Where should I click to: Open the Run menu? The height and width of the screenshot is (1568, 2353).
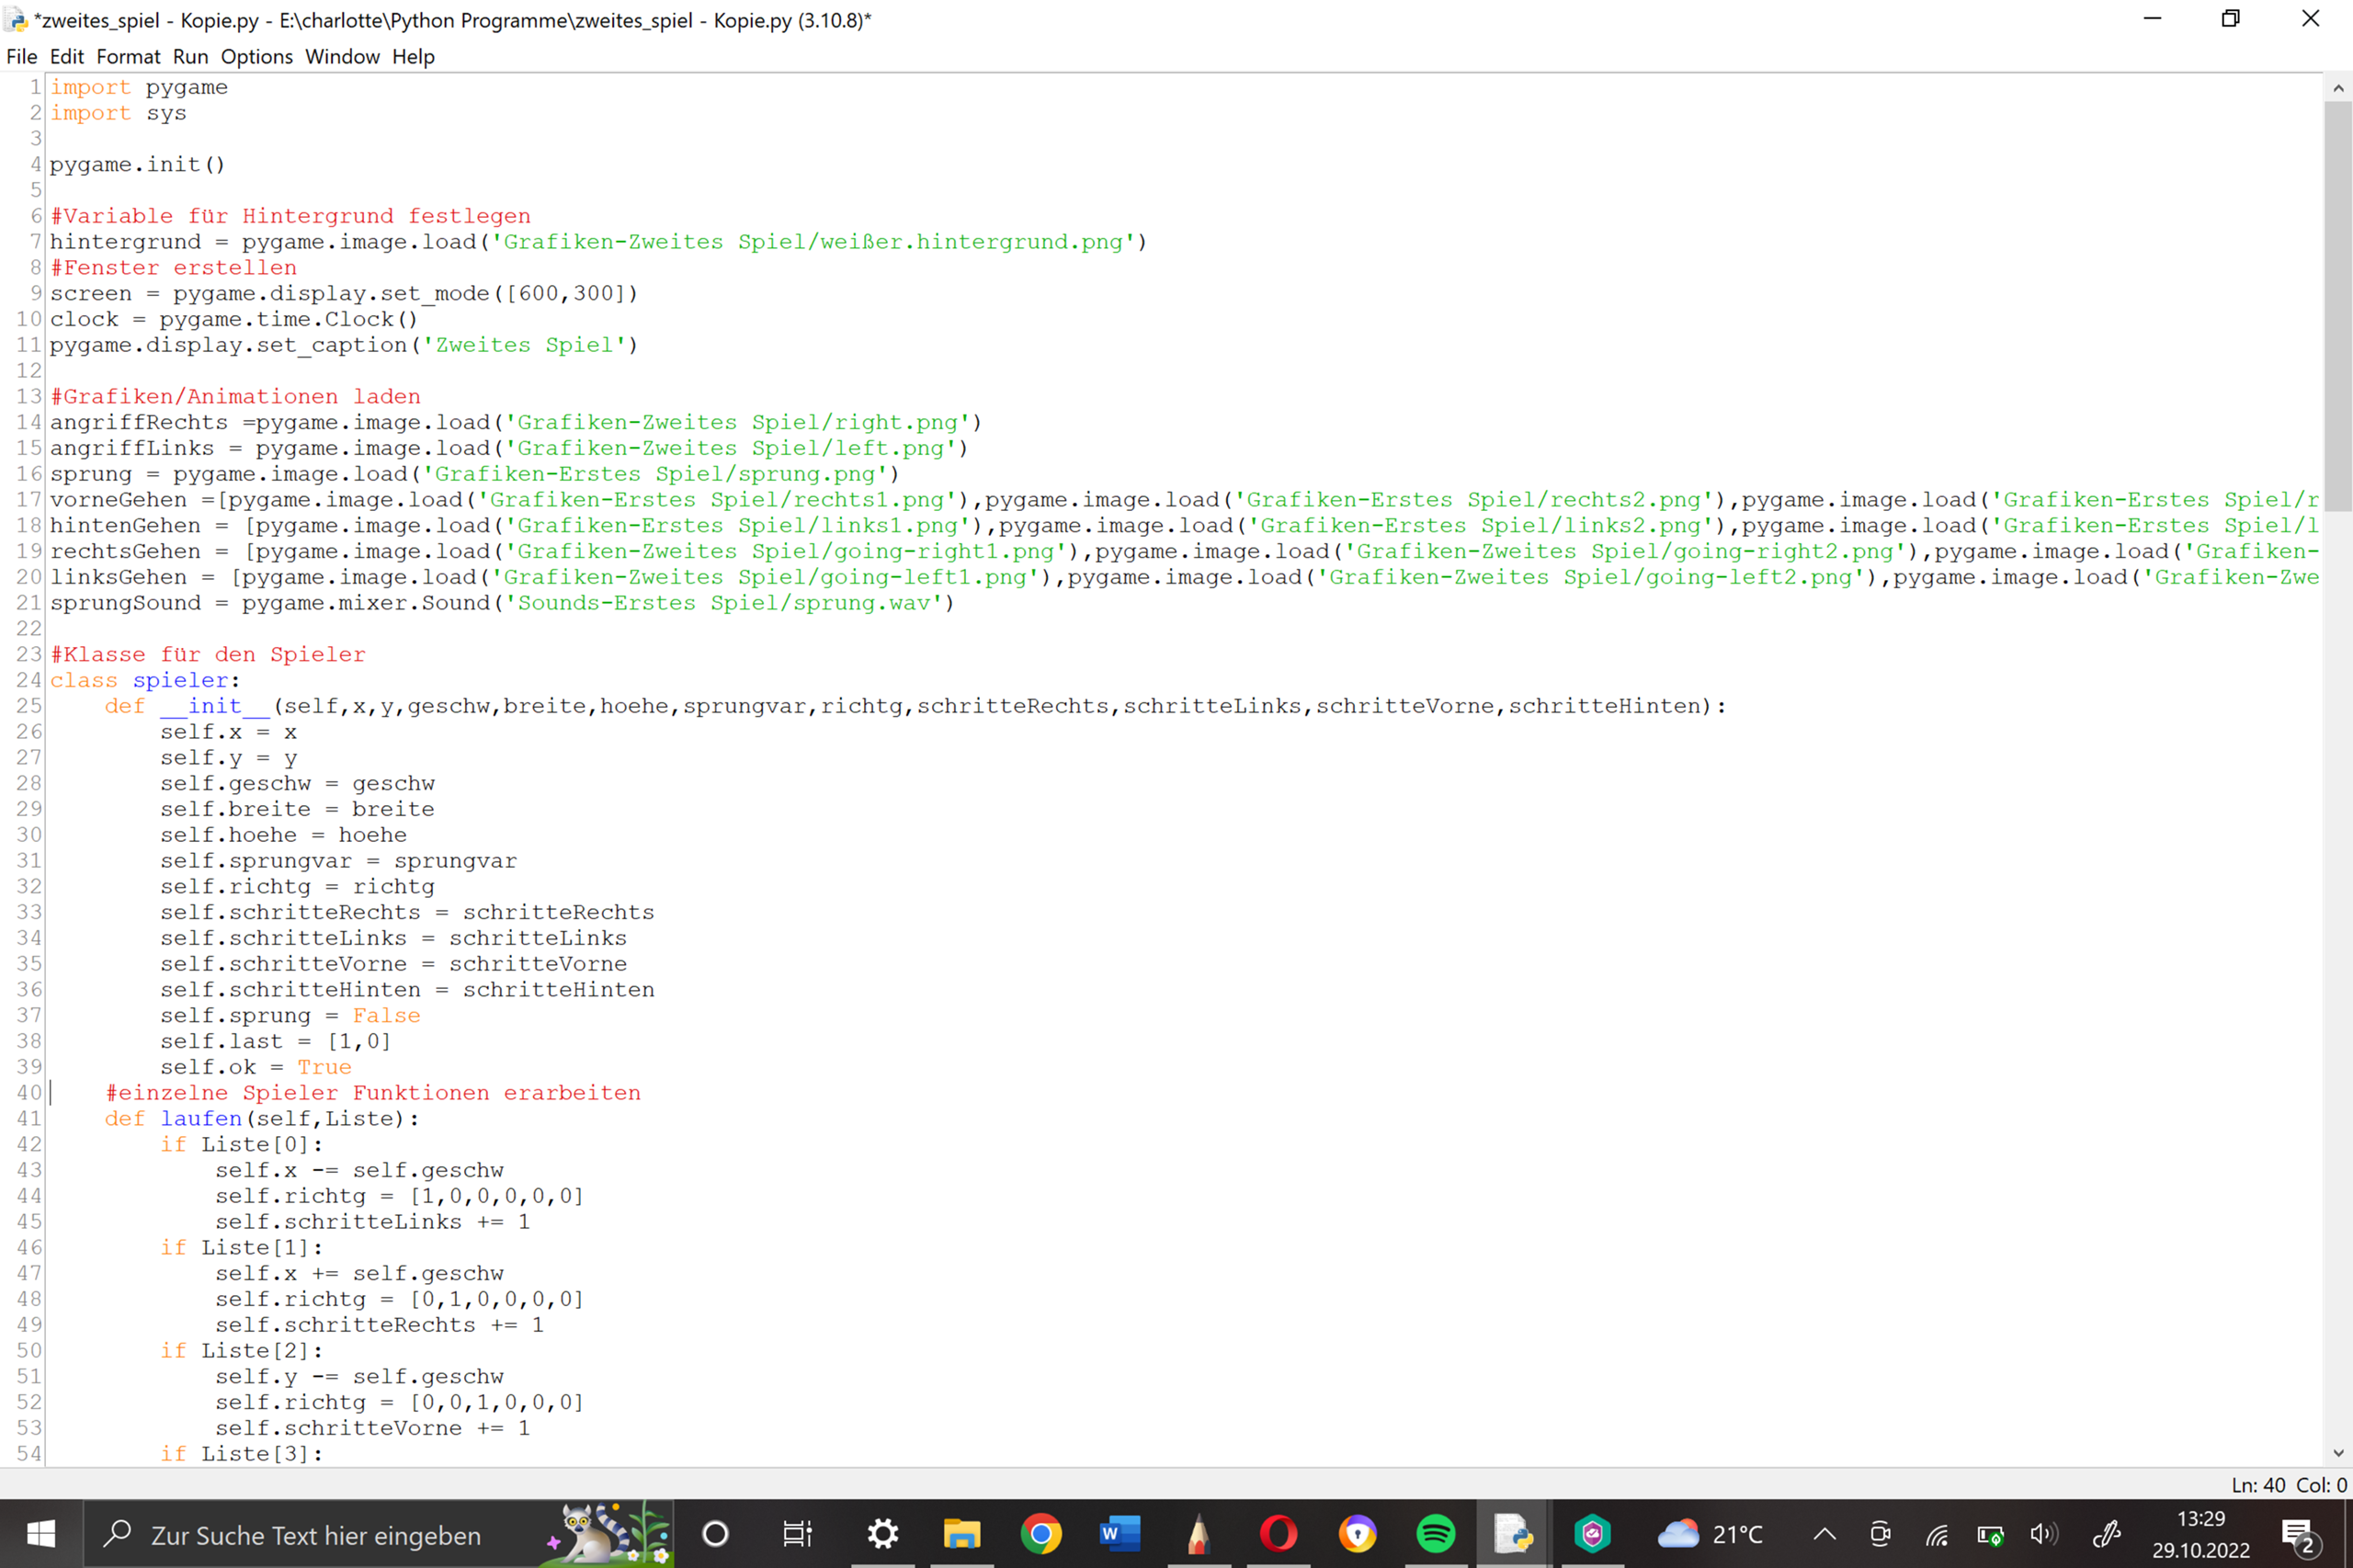pyautogui.click(x=190, y=56)
